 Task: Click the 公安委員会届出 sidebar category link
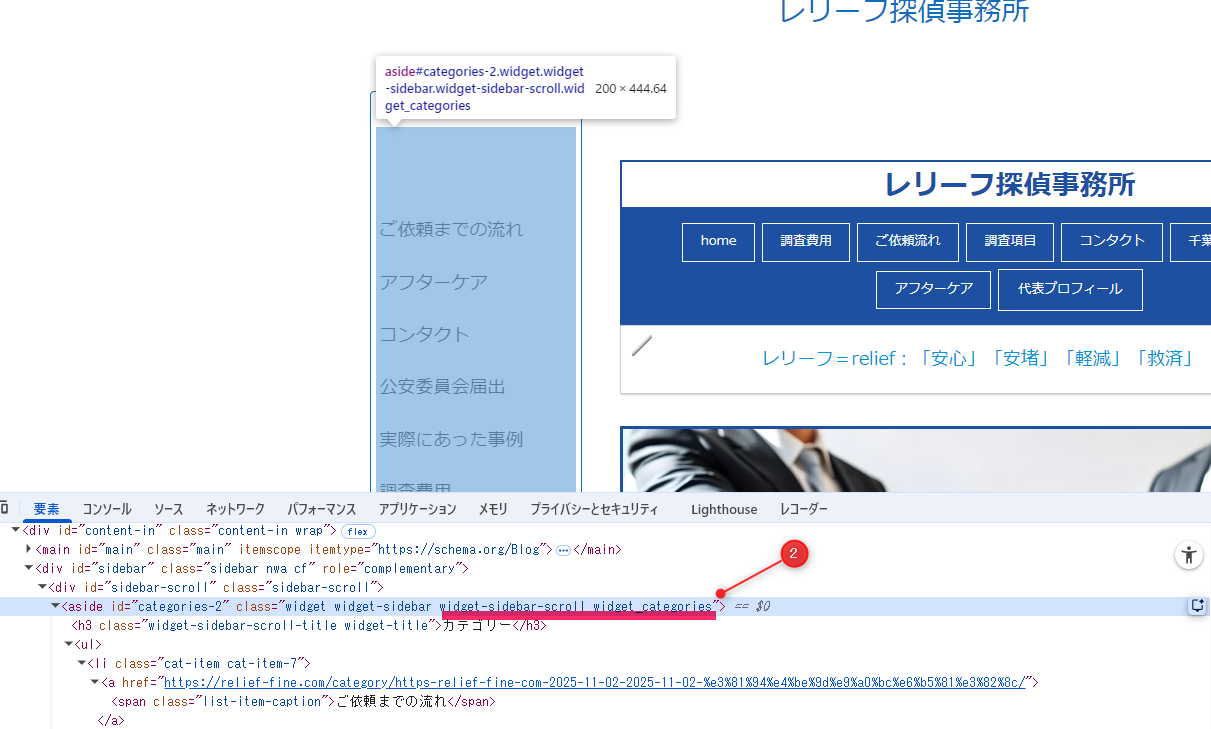442,386
